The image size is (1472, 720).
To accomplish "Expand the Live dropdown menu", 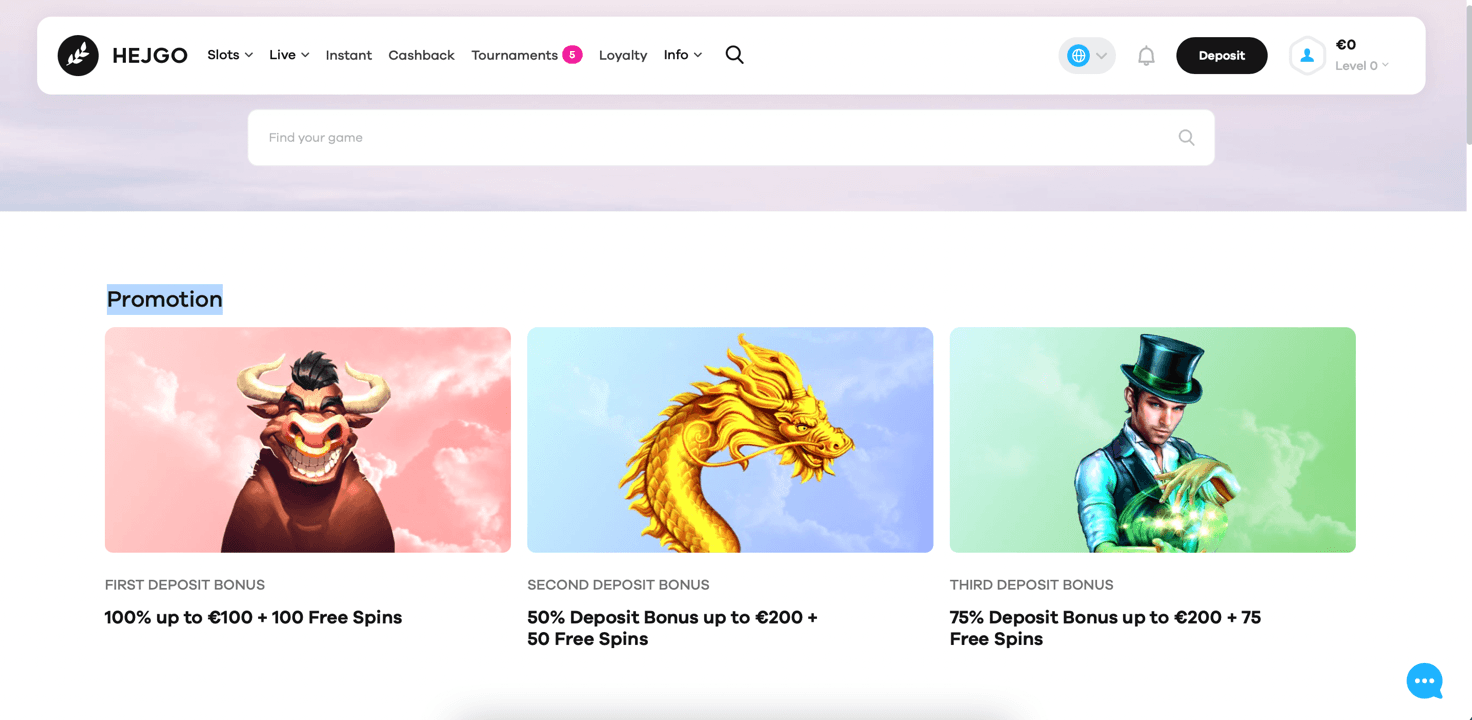I will point(288,55).
